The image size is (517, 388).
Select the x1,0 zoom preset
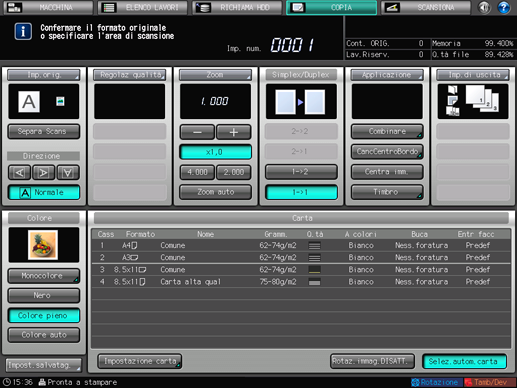tap(215, 152)
